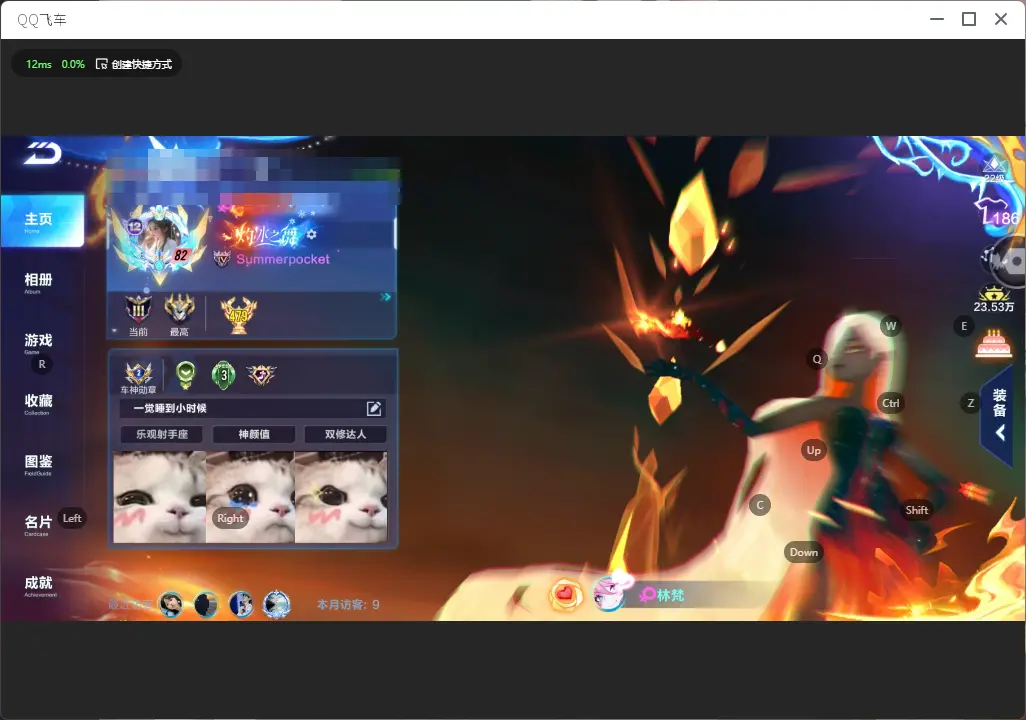
Task: Click the 创建快捷方式 shortcut button
Action: click(134, 64)
